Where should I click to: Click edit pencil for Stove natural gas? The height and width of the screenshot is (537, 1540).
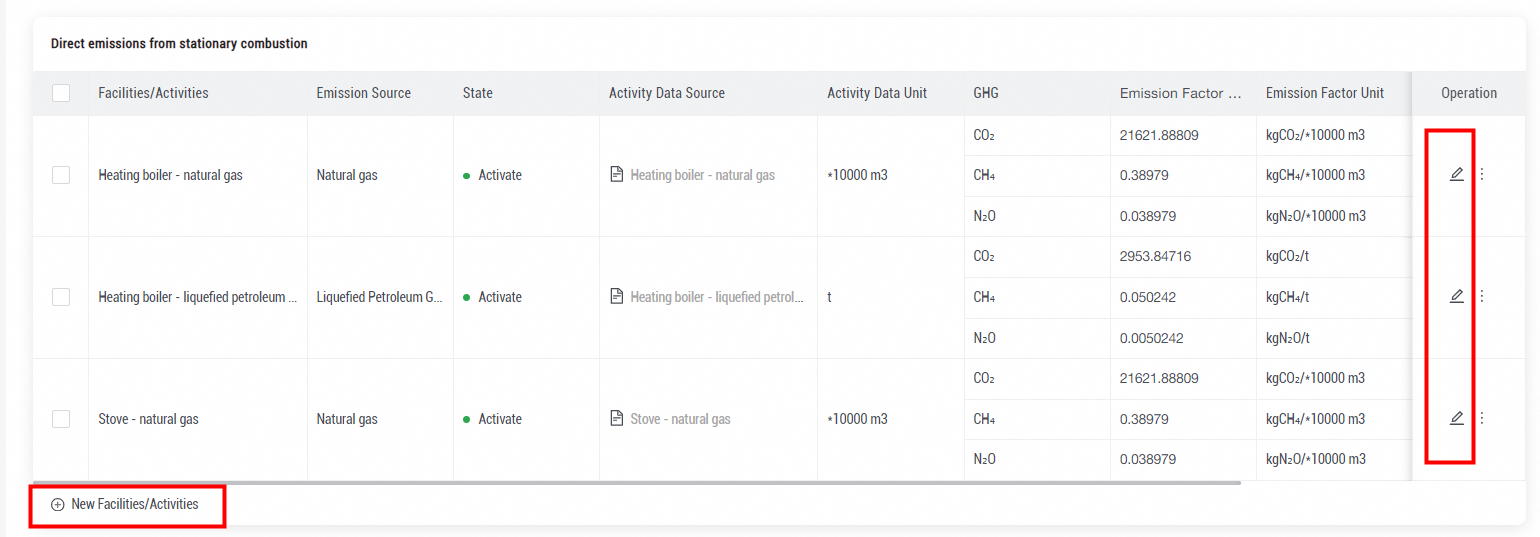coord(1456,419)
